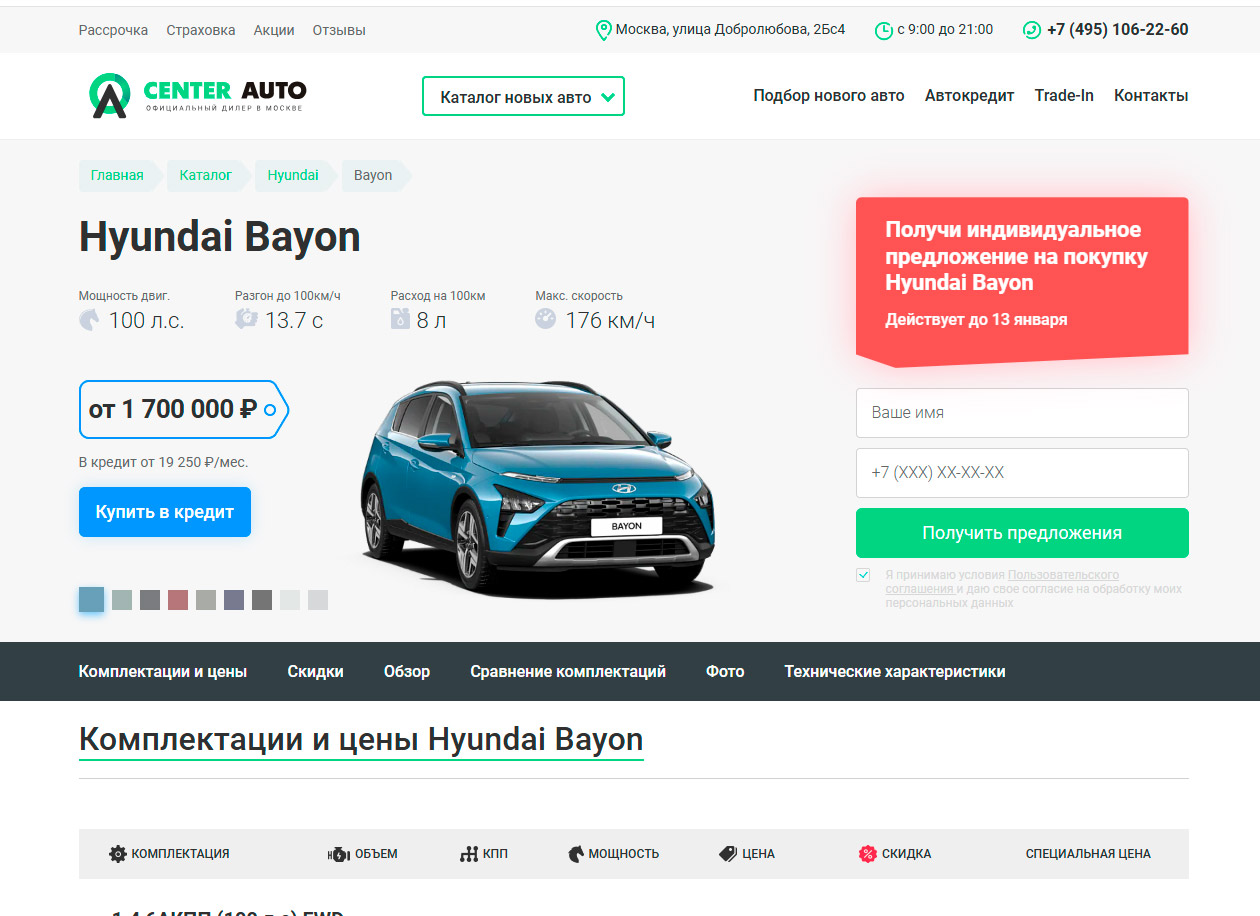Click the Действует до 13 января text
1260x916 pixels.
click(976, 320)
